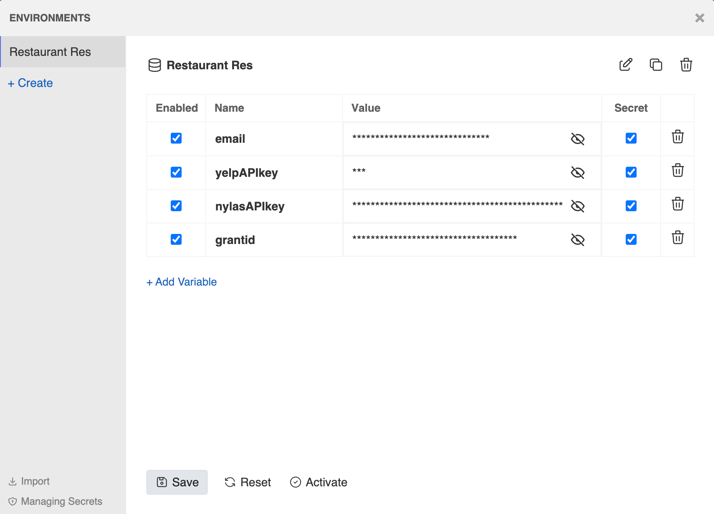Save the environment changes

177,482
